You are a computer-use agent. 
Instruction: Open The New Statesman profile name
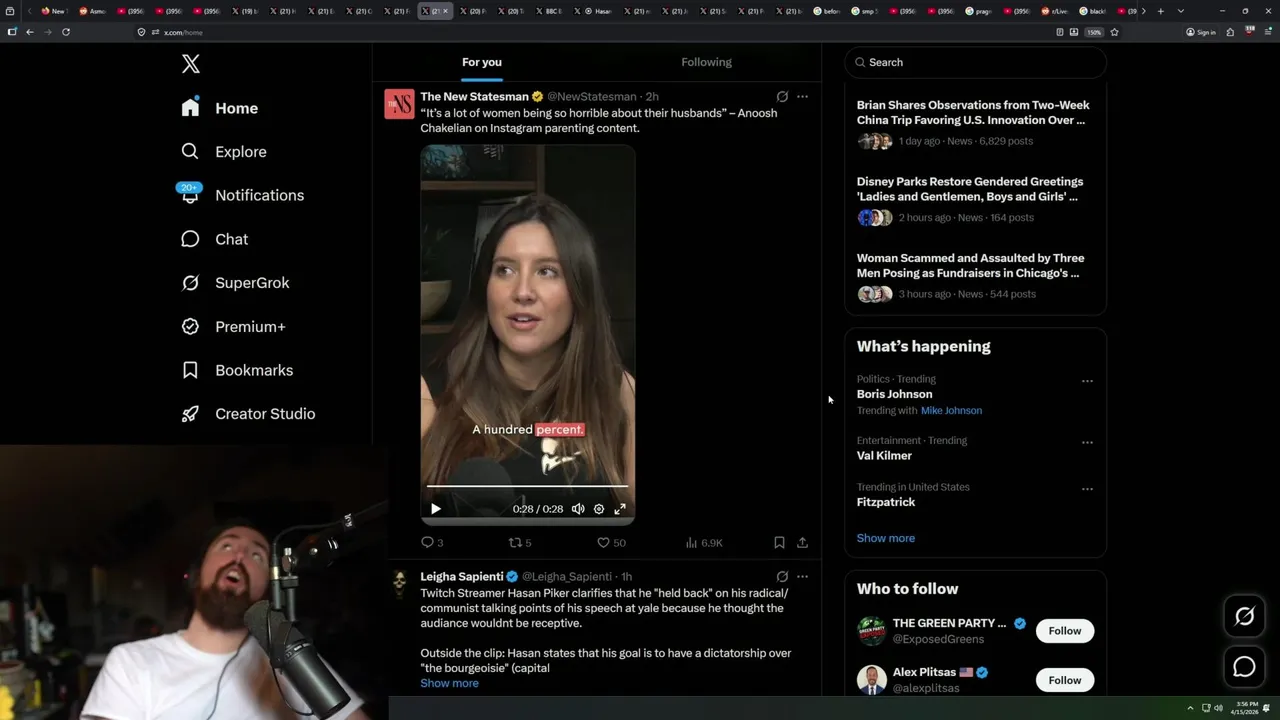pos(474,97)
